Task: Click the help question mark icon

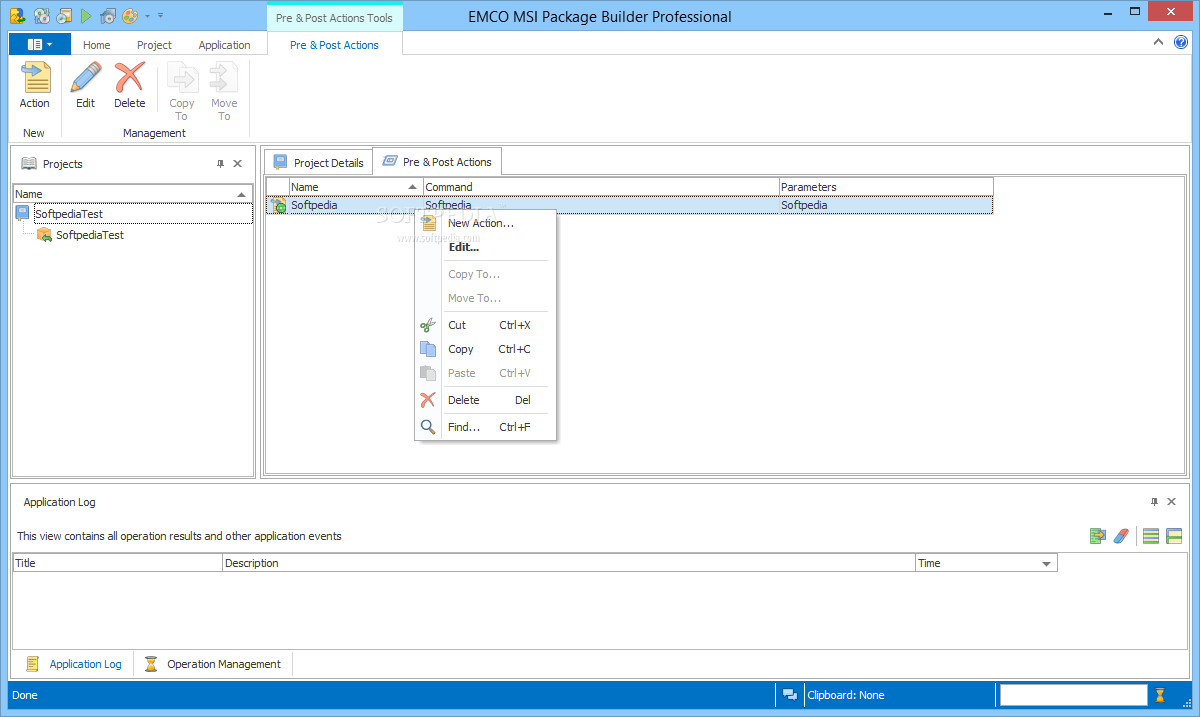Action: tap(1180, 42)
